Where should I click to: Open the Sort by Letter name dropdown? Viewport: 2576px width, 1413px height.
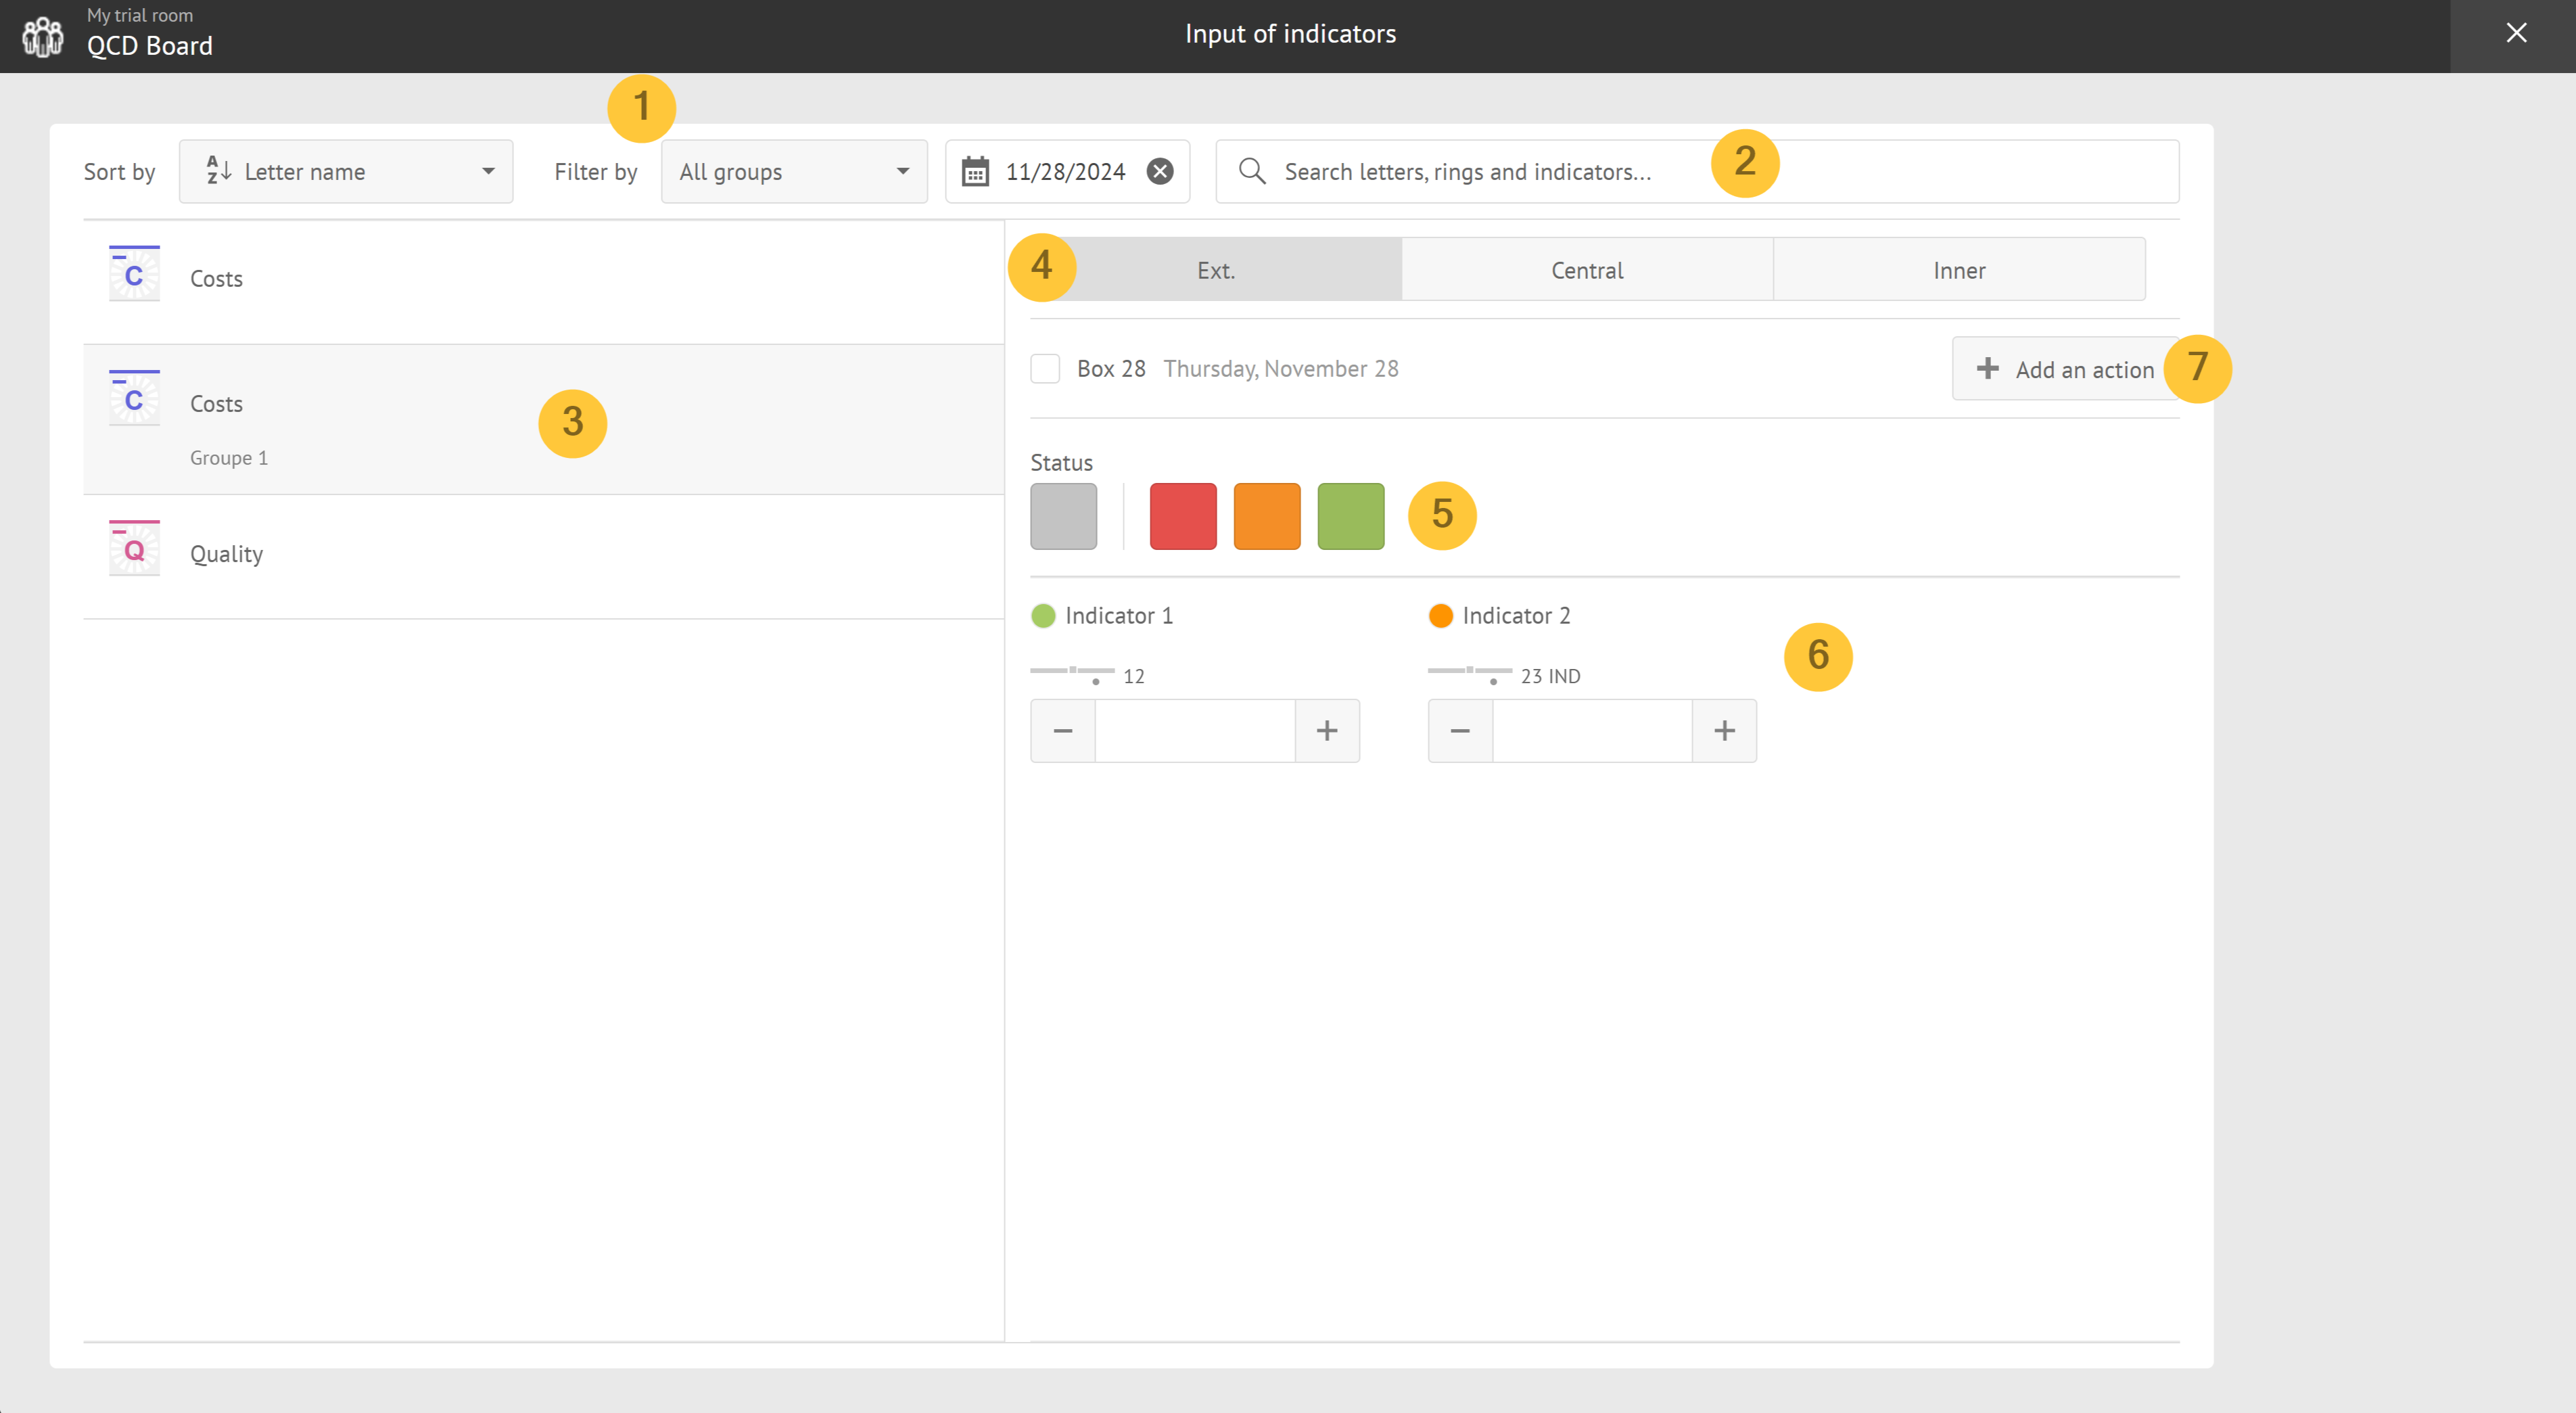346,172
